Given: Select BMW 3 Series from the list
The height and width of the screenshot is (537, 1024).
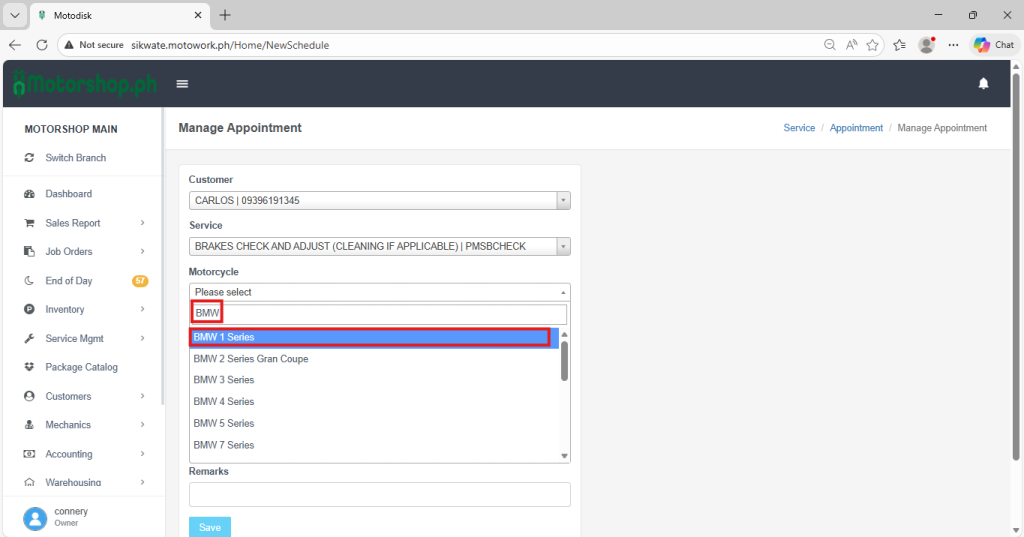Looking at the screenshot, I should 224,380.
